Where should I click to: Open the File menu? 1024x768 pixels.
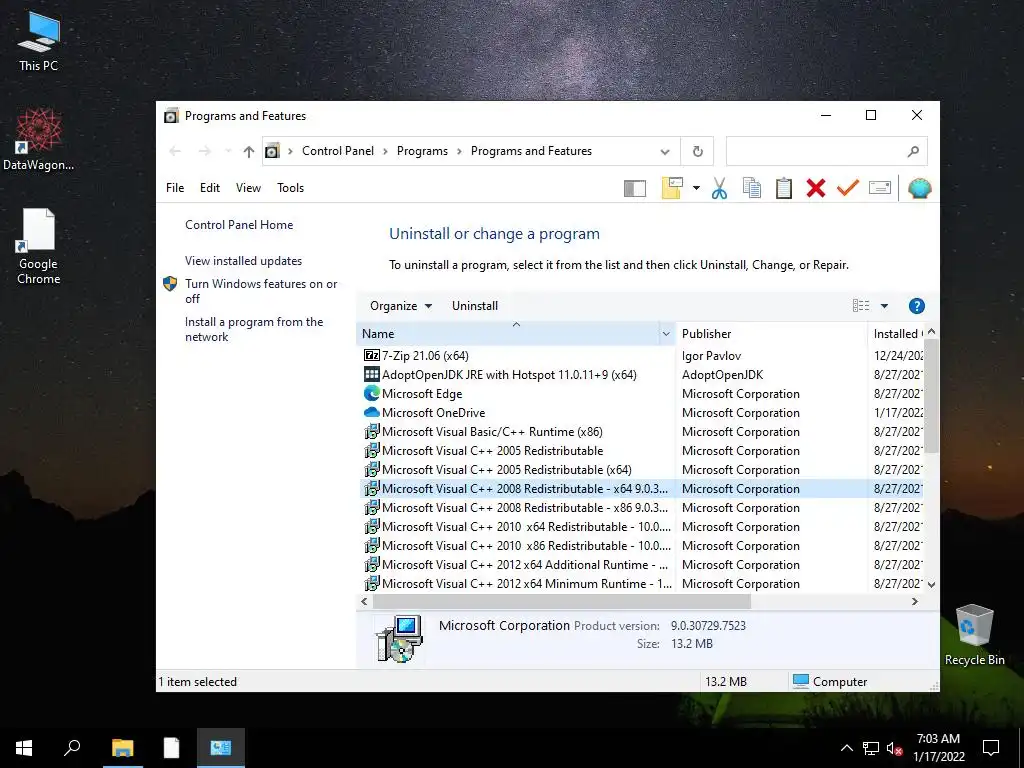[175, 188]
